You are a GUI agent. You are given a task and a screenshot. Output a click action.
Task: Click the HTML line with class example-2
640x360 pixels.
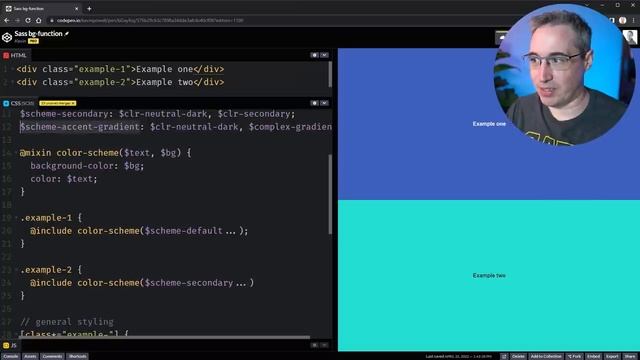point(120,82)
